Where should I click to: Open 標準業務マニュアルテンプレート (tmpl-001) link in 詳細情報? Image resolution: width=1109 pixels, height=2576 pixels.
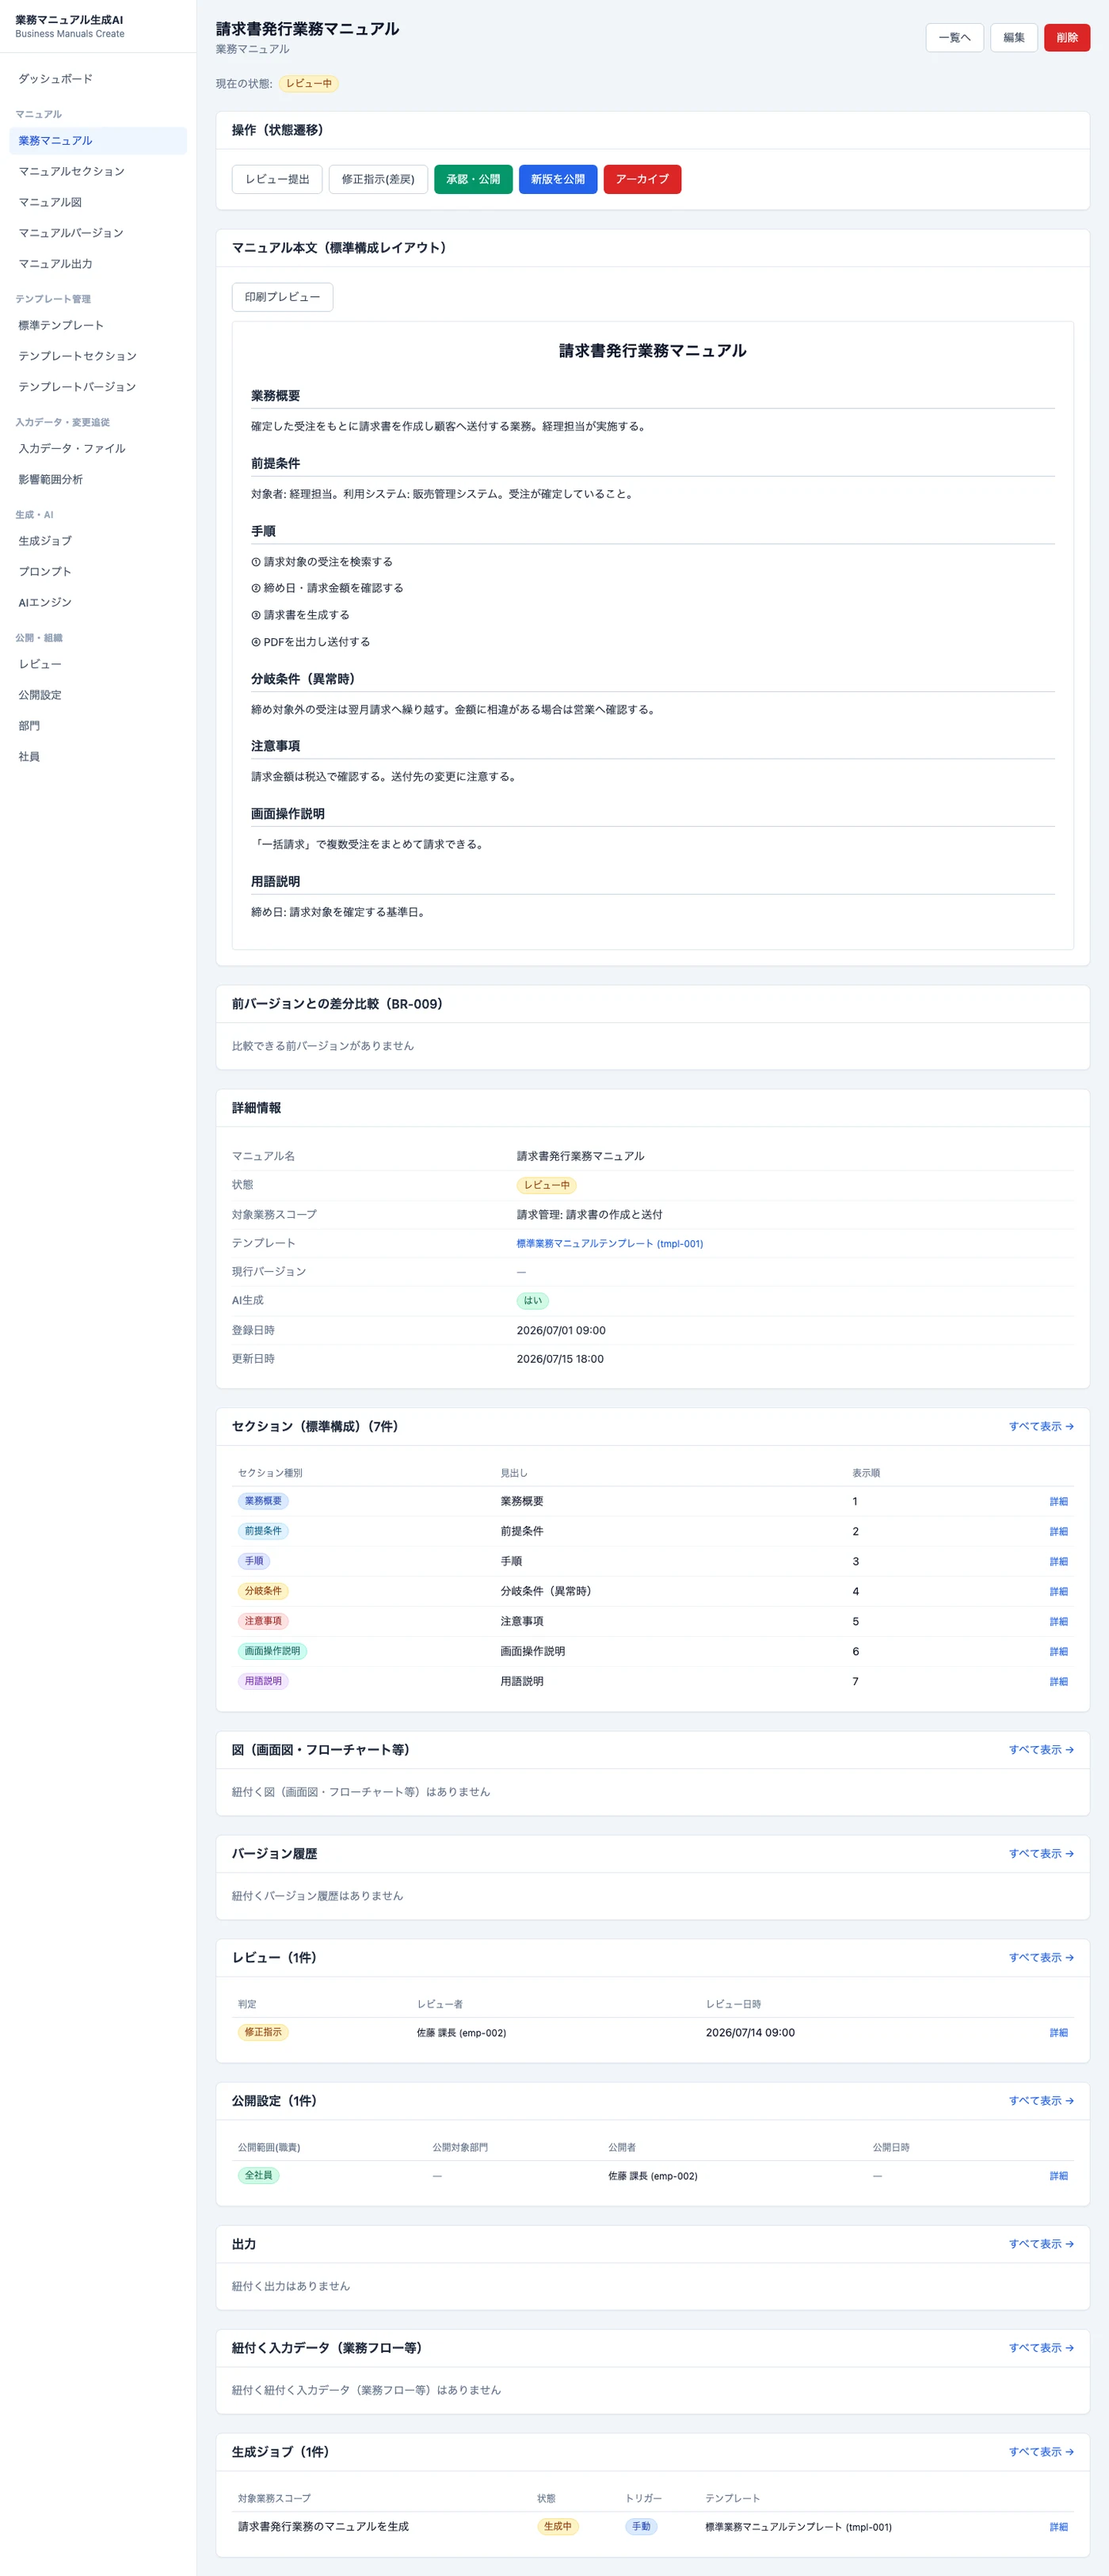coord(609,1243)
